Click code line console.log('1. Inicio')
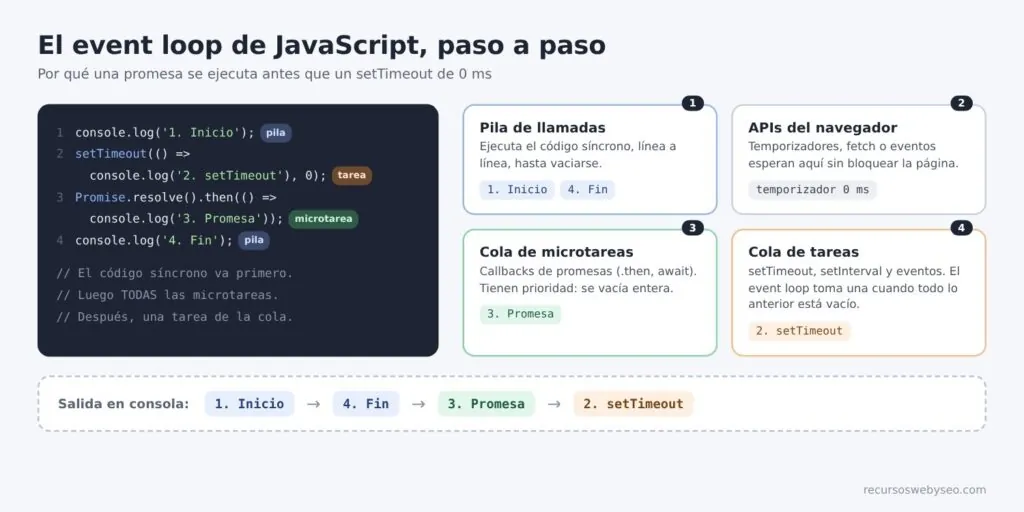Viewport: 1024px width, 512px height. (x=165, y=133)
